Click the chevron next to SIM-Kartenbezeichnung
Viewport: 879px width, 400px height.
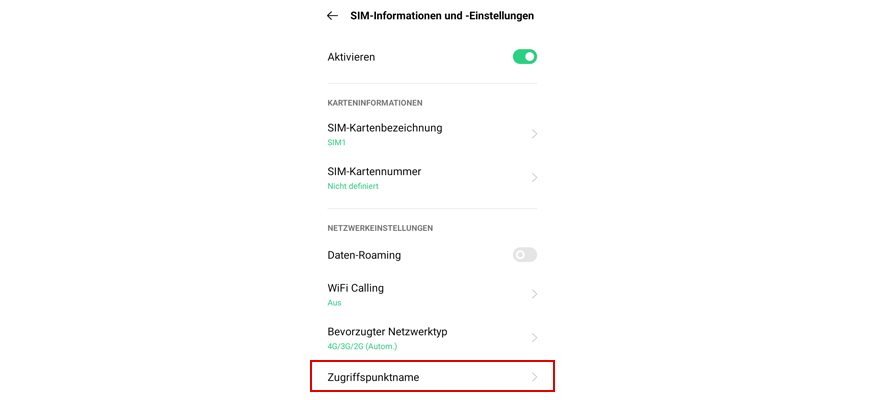(535, 134)
